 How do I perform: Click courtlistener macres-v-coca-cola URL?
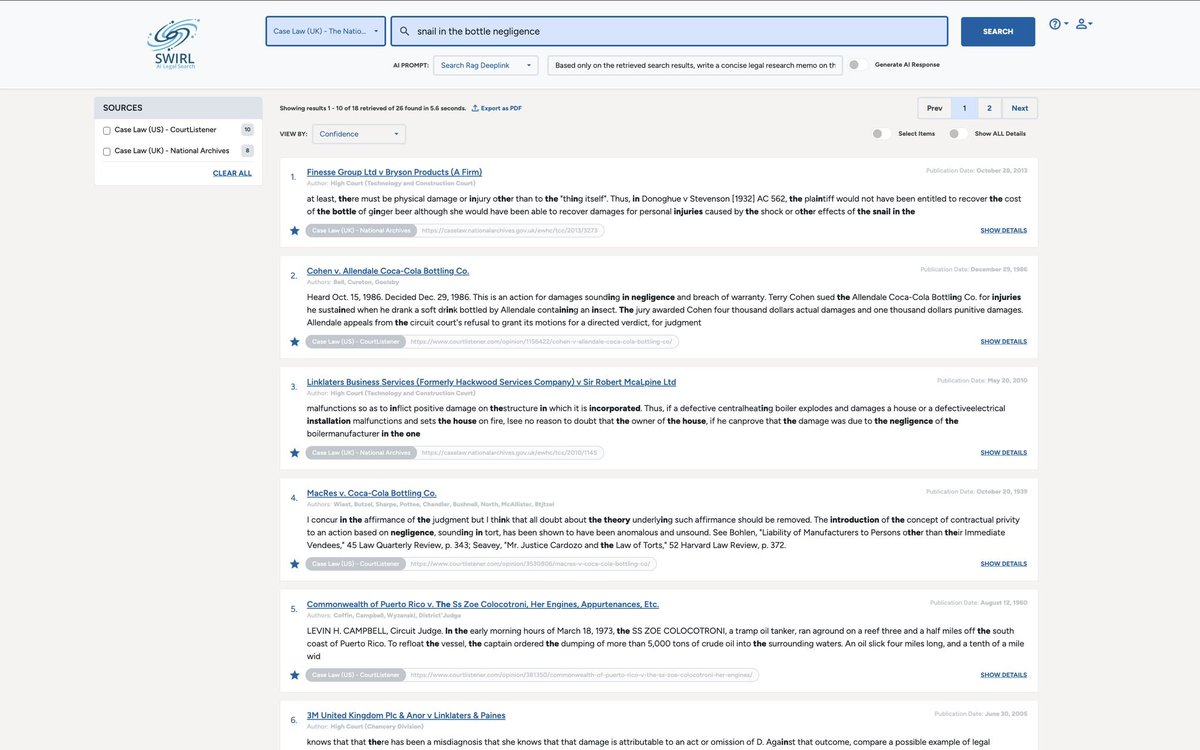[530, 563]
